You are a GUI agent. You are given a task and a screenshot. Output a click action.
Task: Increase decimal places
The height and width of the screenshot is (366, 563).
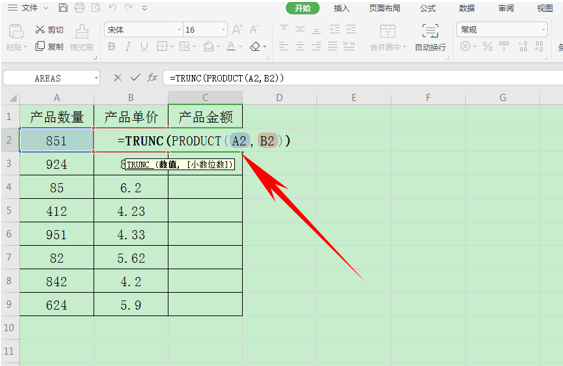[x=522, y=46]
